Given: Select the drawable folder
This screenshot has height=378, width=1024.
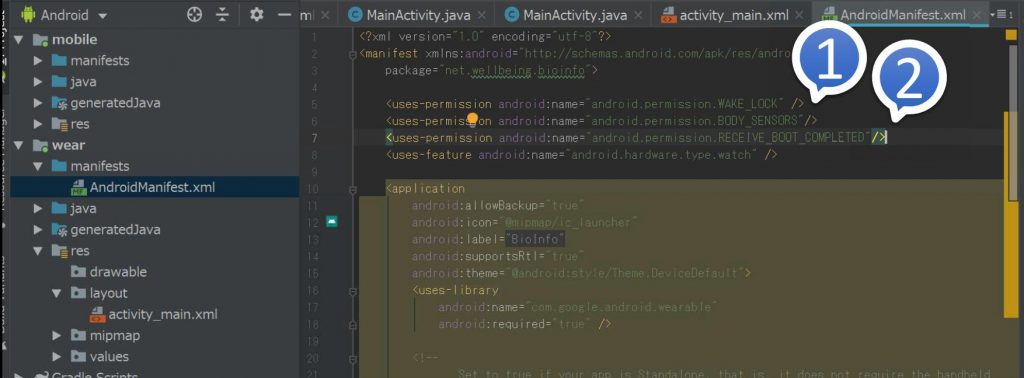Looking at the screenshot, I should [x=118, y=272].
